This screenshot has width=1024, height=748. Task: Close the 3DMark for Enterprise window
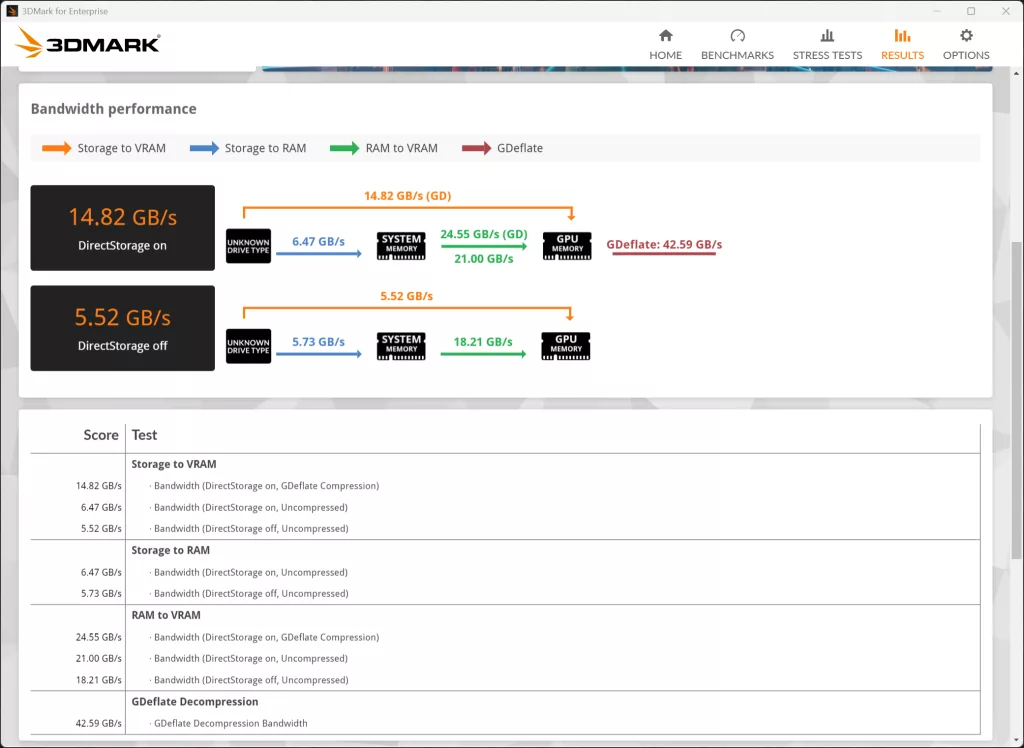(x=1006, y=11)
